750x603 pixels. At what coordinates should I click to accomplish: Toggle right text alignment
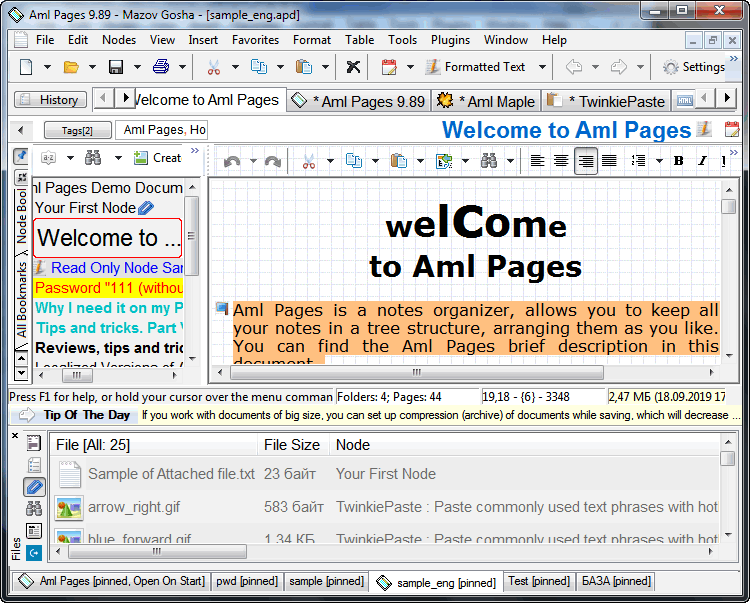click(585, 161)
